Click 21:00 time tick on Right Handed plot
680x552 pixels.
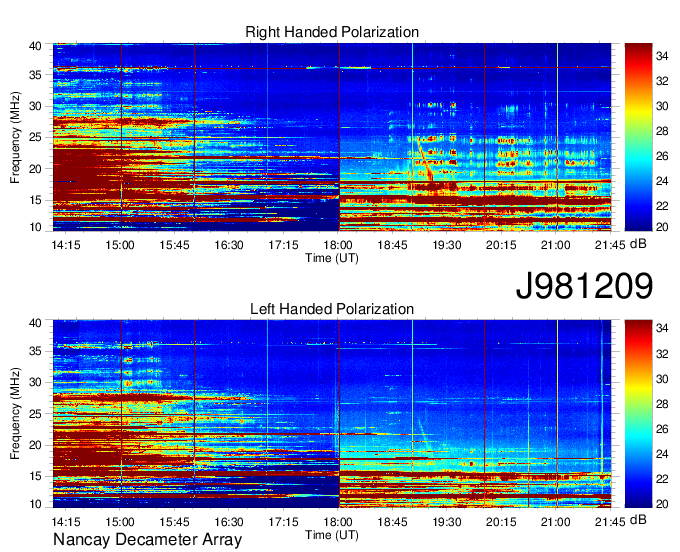click(x=556, y=245)
